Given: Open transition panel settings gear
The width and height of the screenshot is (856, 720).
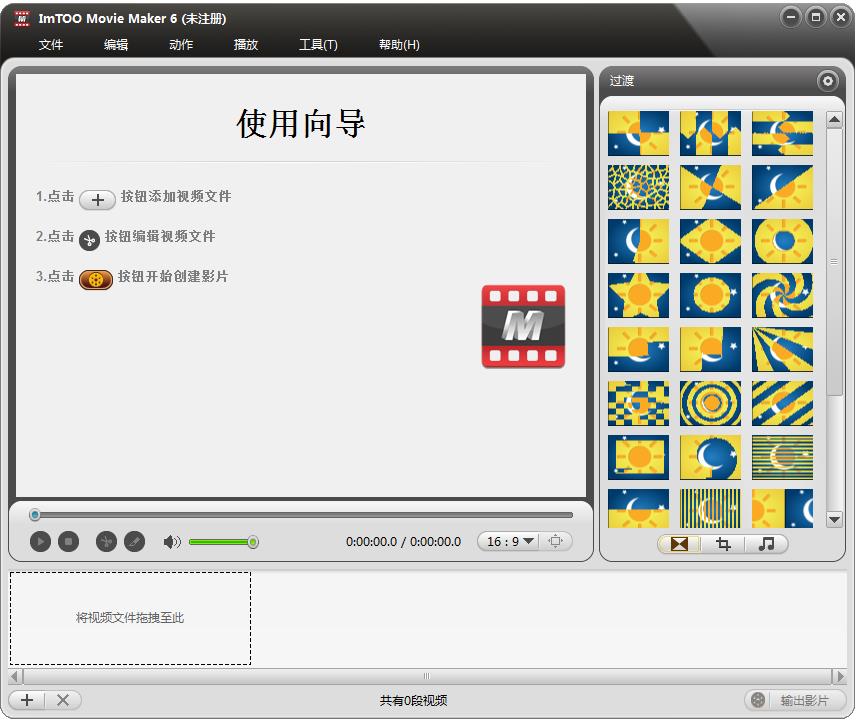Looking at the screenshot, I should (827, 81).
